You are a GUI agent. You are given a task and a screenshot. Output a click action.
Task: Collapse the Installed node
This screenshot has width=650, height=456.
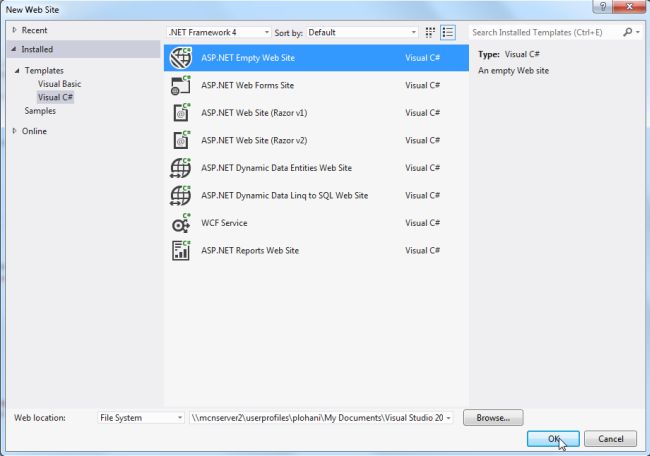tap(14, 49)
